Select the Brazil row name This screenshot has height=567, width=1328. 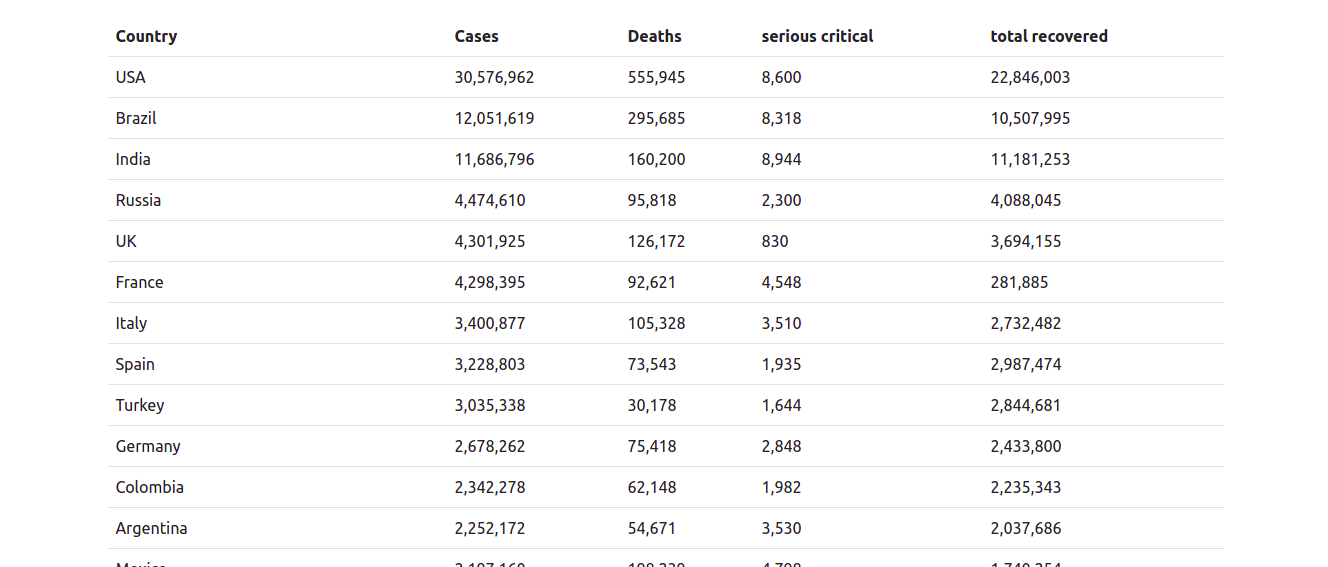[136, 118]
